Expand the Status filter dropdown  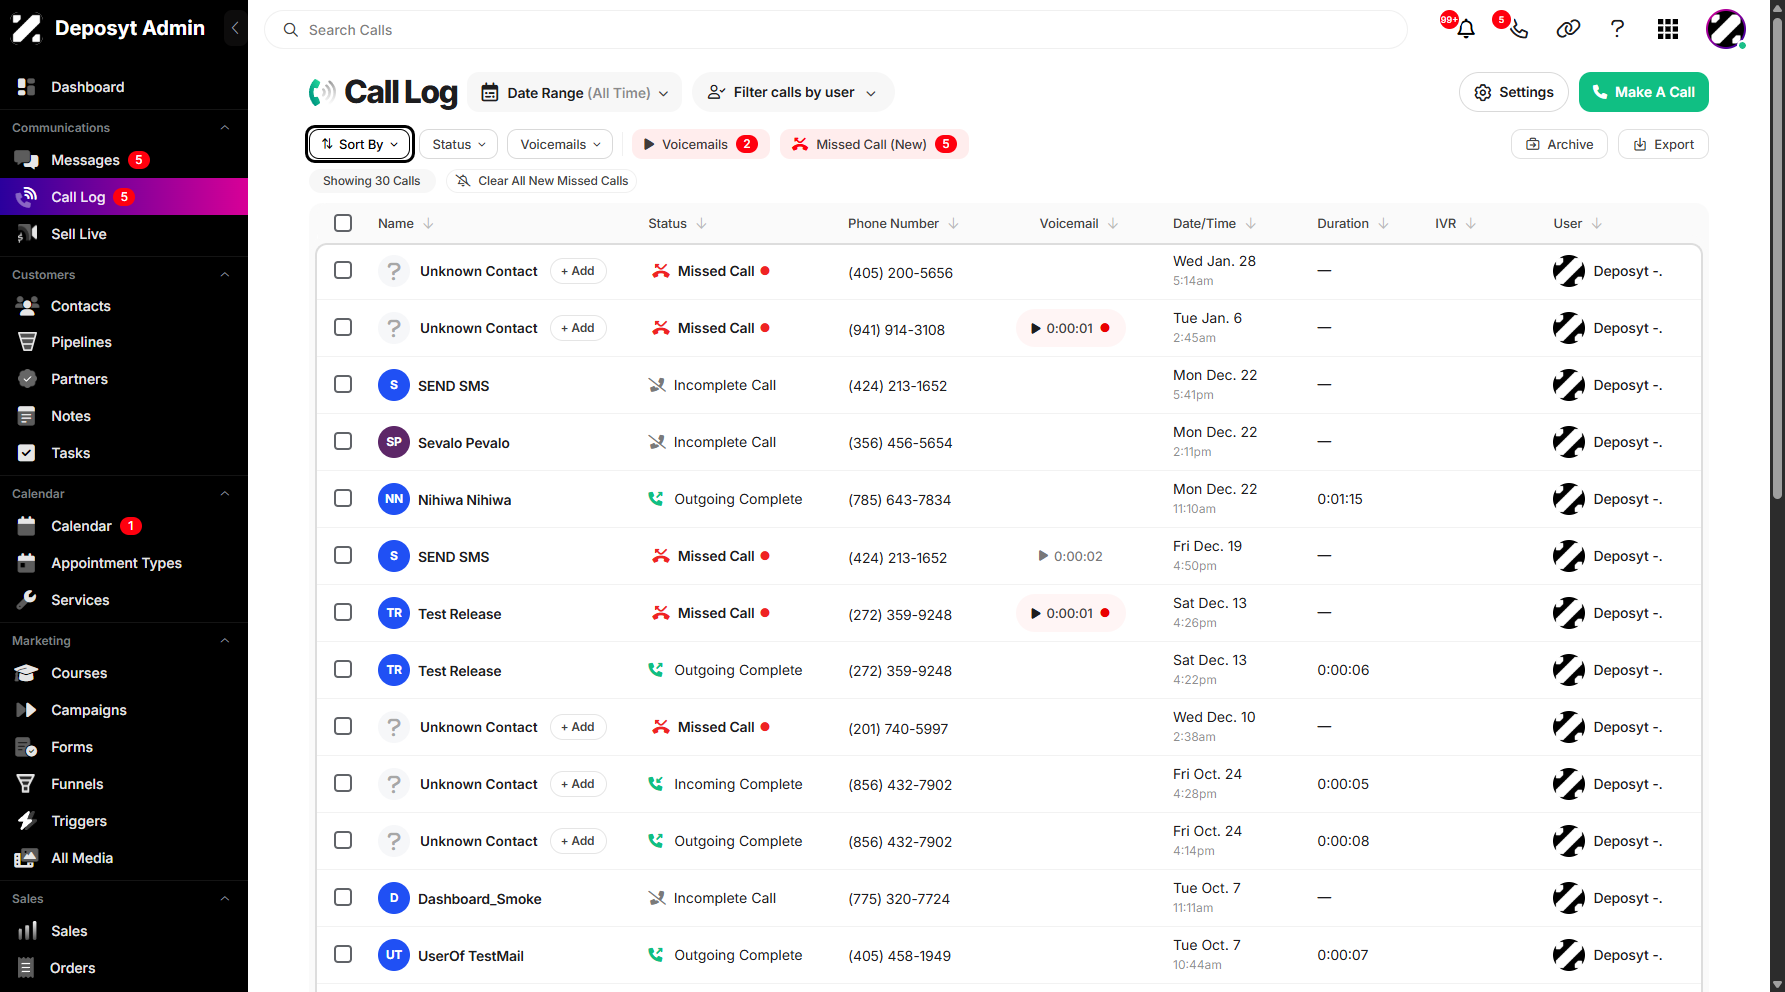pyautogui.click(x=458, y=144)
